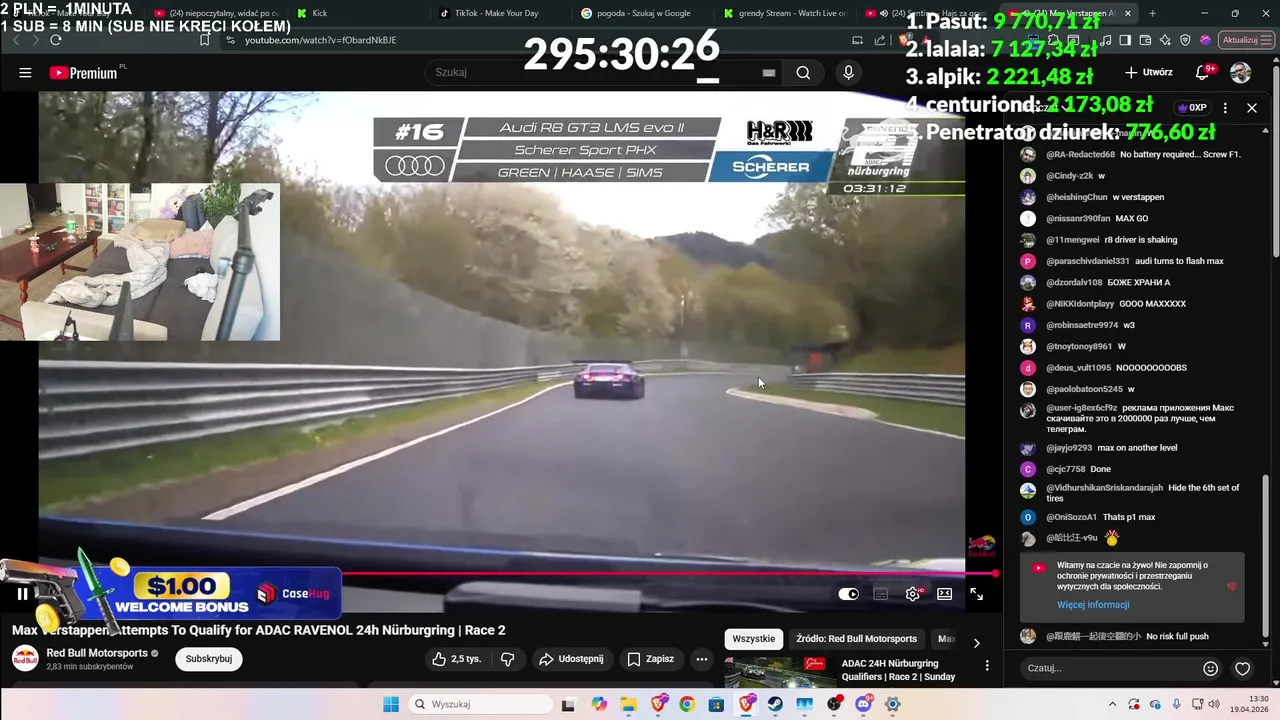Enter fullscreen in the video player
Viewport: 1280px width, 720px height.
pos(977,594)
